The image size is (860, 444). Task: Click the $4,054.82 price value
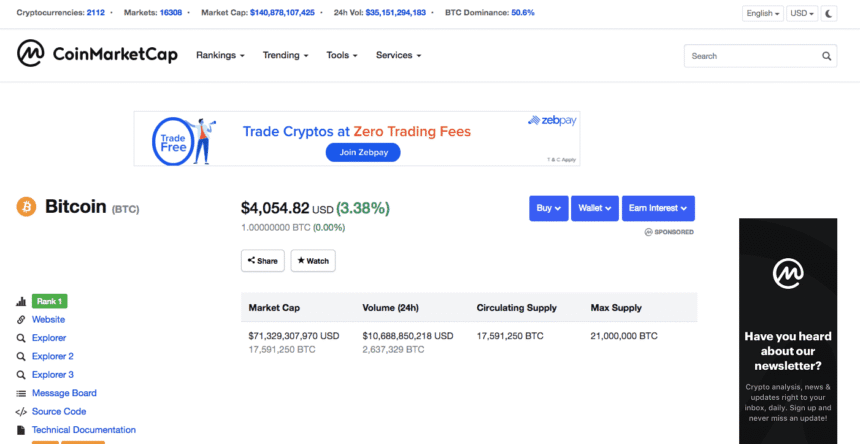point(275,208)
